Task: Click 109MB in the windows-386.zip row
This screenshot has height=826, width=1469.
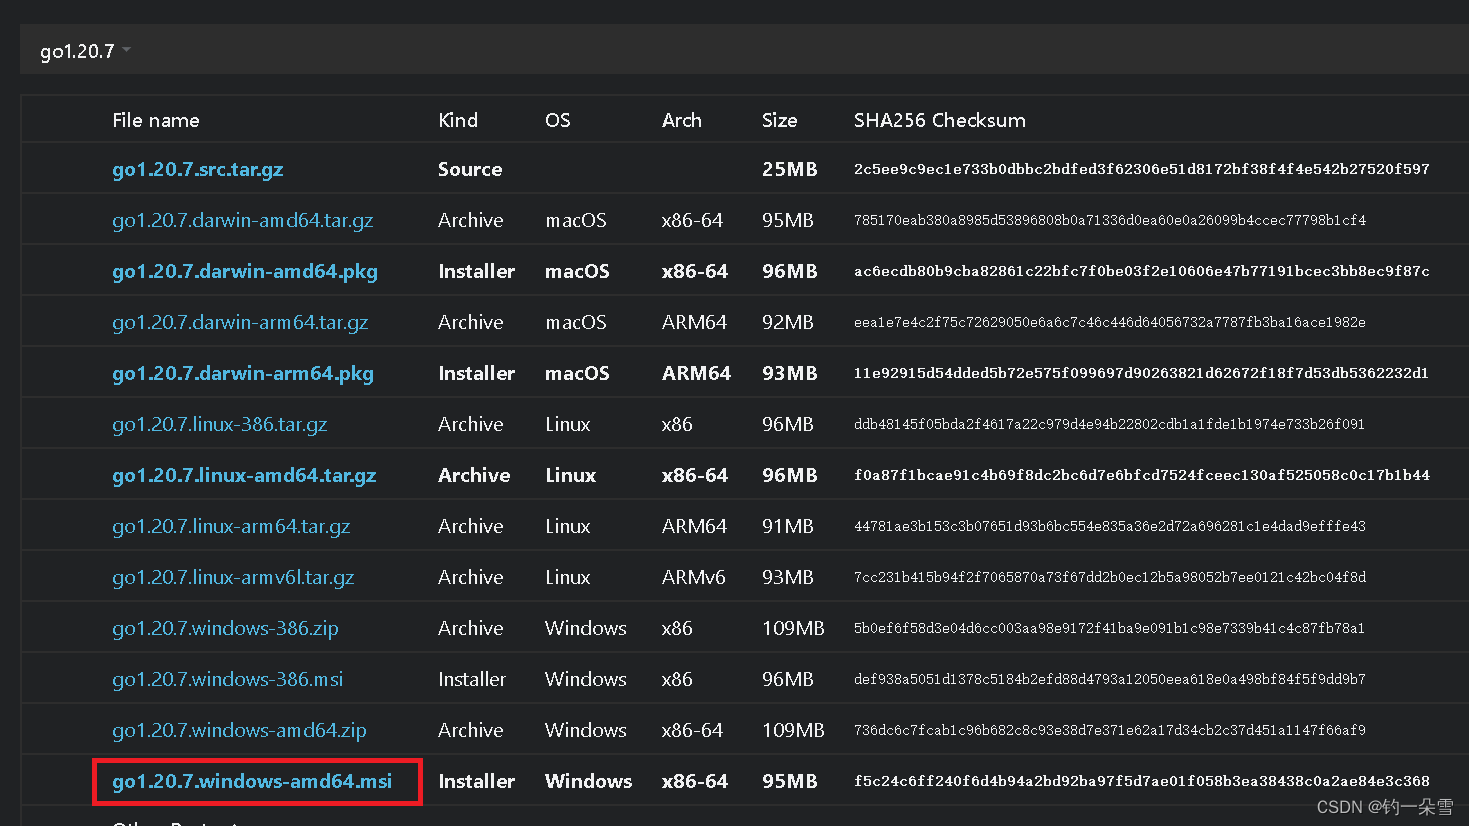Action: pos(793,628)
